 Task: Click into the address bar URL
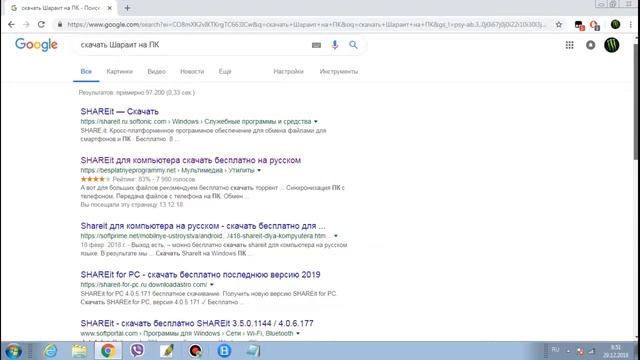click(306, 24)
